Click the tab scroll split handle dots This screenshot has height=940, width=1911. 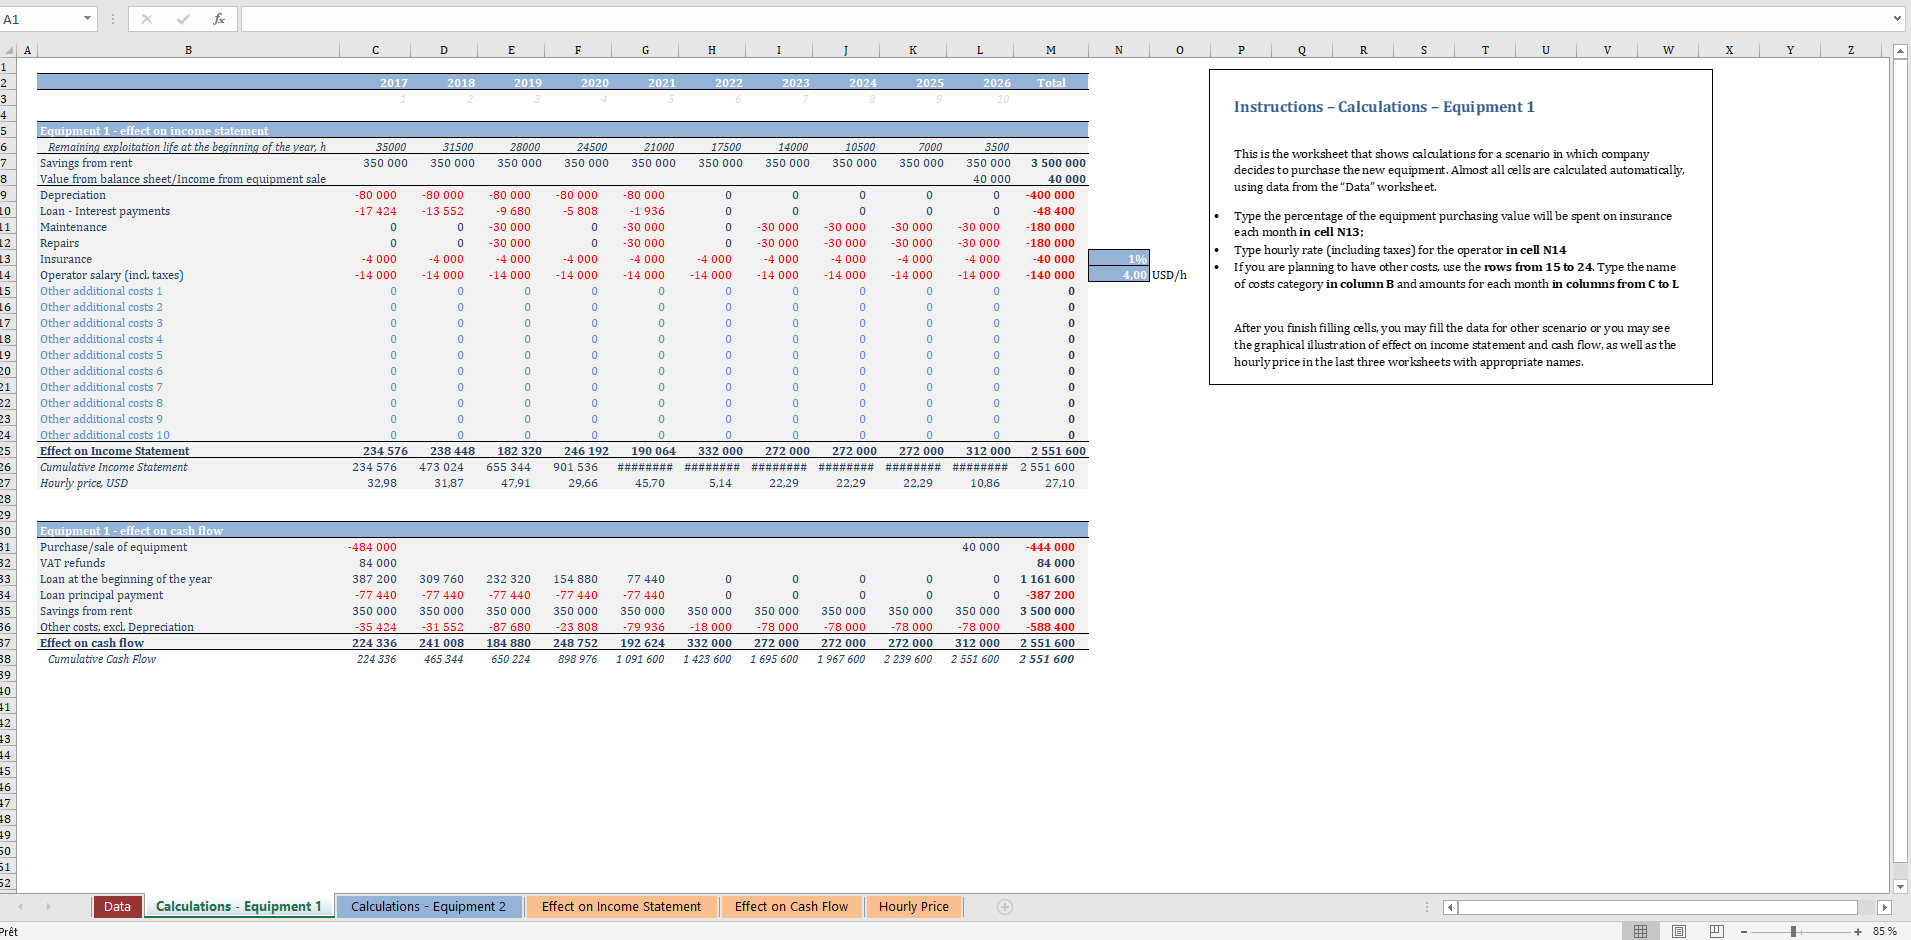[x=1427, y=907]
